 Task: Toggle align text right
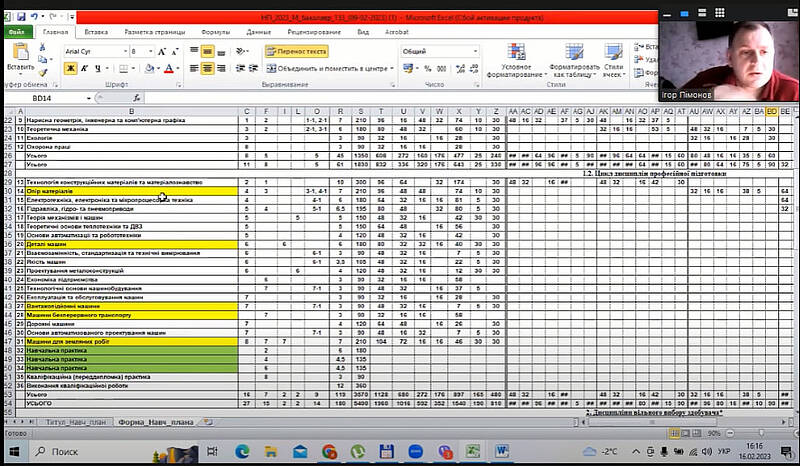point(221,68)
